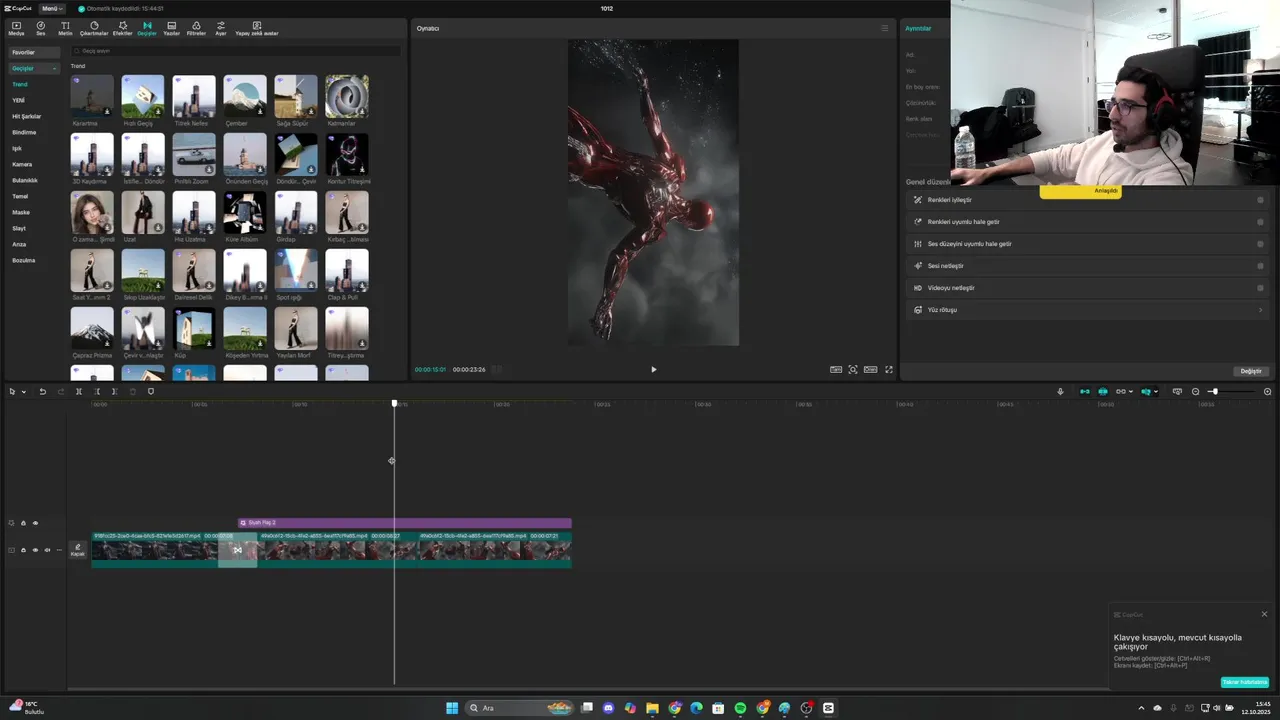The width and height of the screenshot is (1280, 720).
Task: Click the transitions search field
Action: point(235,50)
